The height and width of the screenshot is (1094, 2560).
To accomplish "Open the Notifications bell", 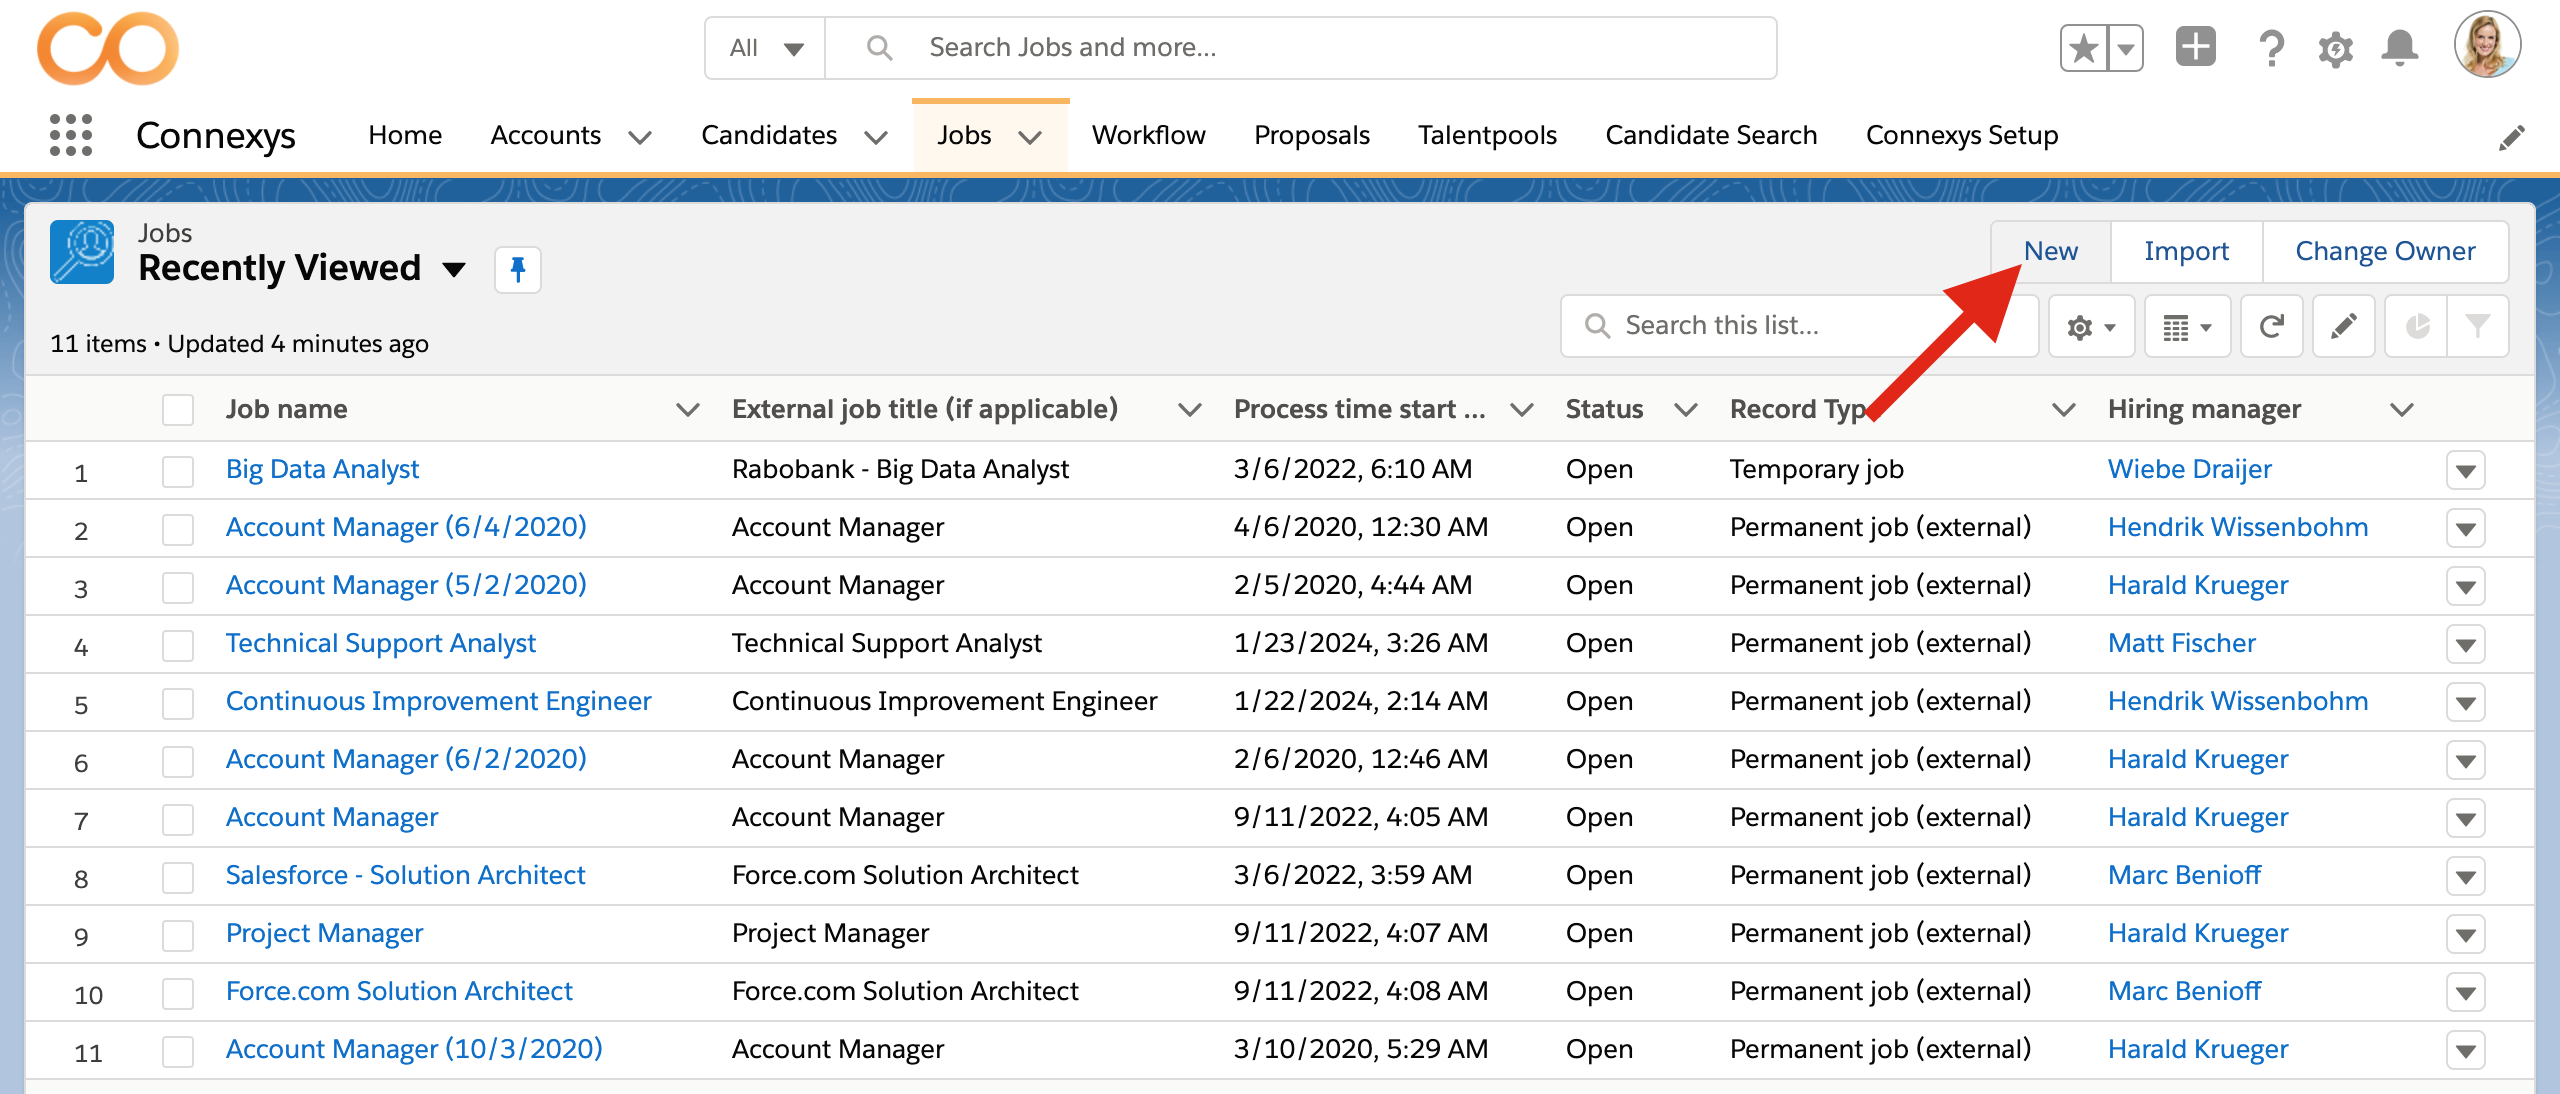I will click(x=2400, y=48).
